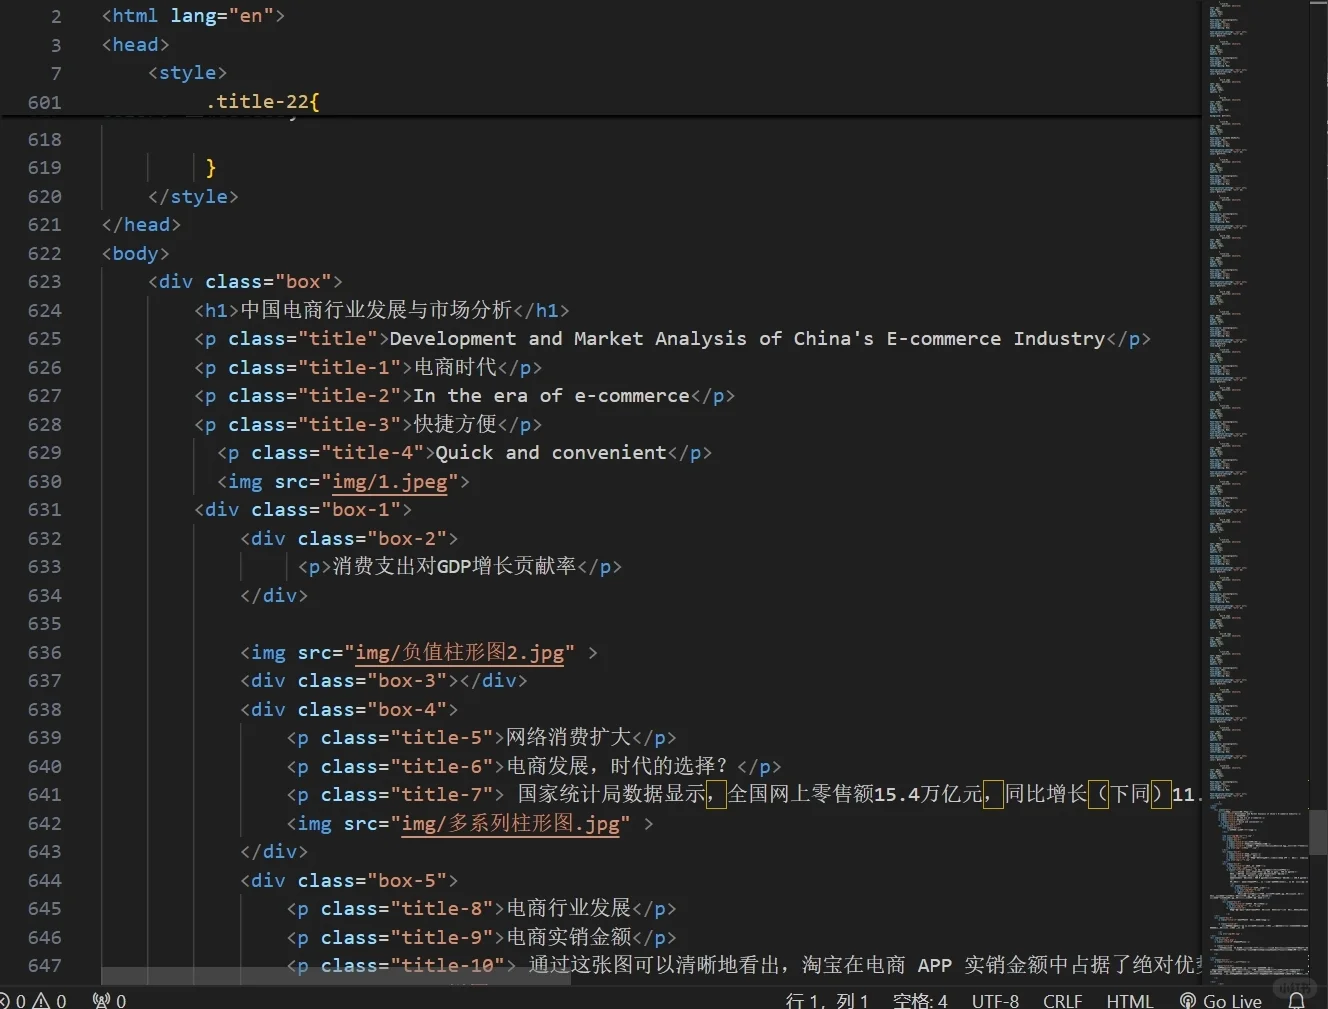Change UTF-8 file encoding
Screen dimensions: 1328x1009
(x=995, y=1001)
